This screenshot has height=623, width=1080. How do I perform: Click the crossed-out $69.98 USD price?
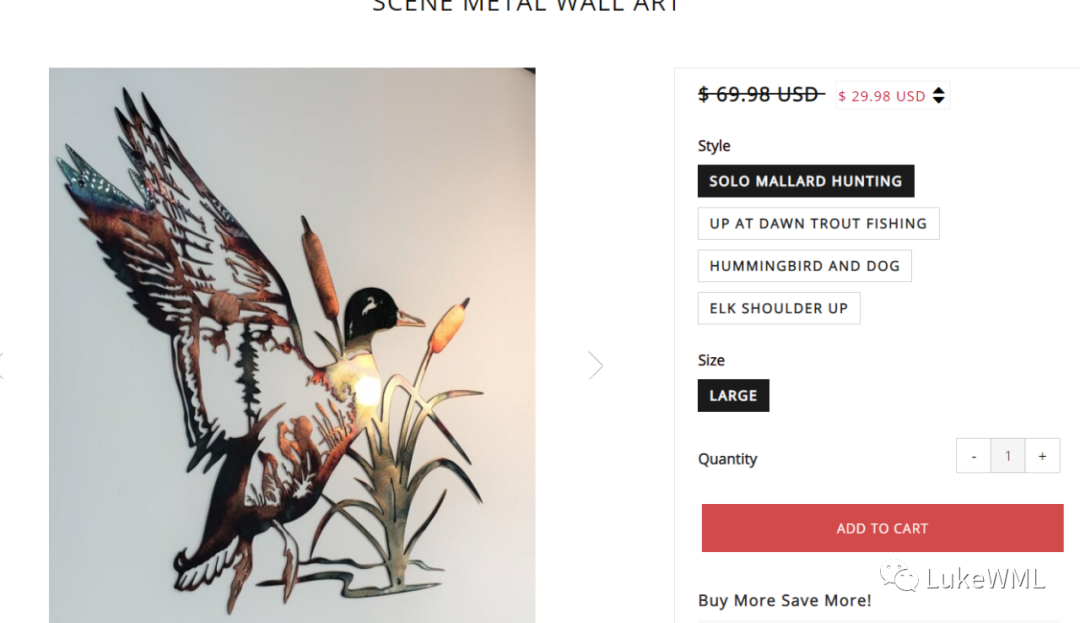(759, 95)
